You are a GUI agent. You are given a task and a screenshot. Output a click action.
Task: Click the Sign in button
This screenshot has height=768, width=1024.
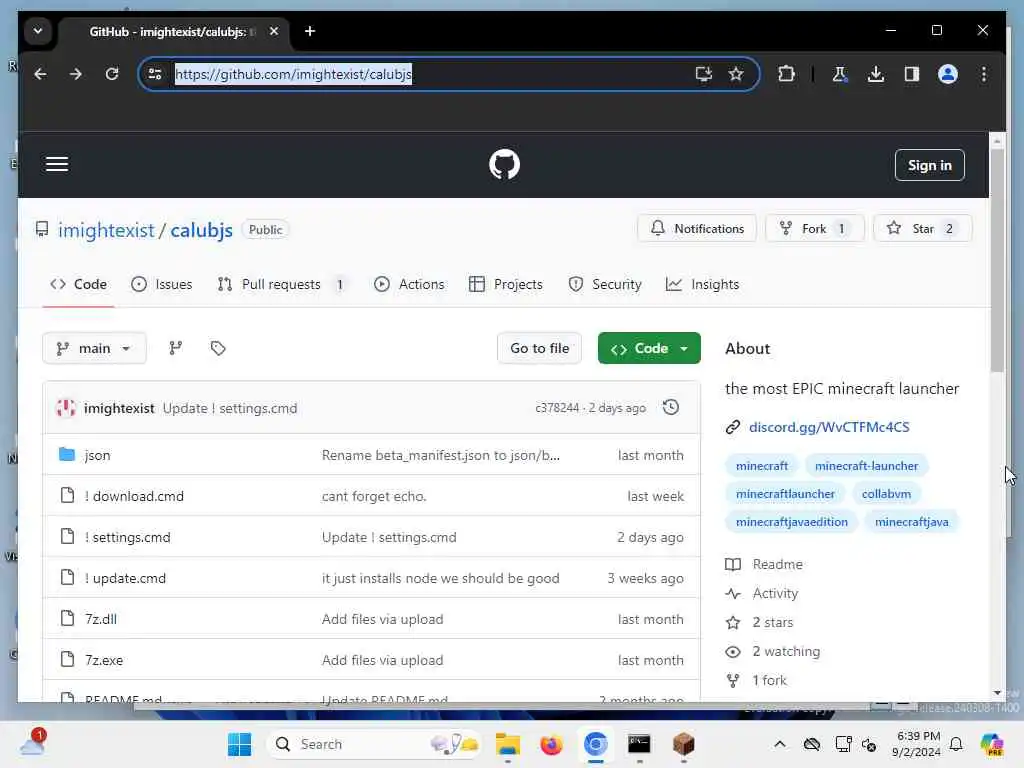tap(929, 165)
